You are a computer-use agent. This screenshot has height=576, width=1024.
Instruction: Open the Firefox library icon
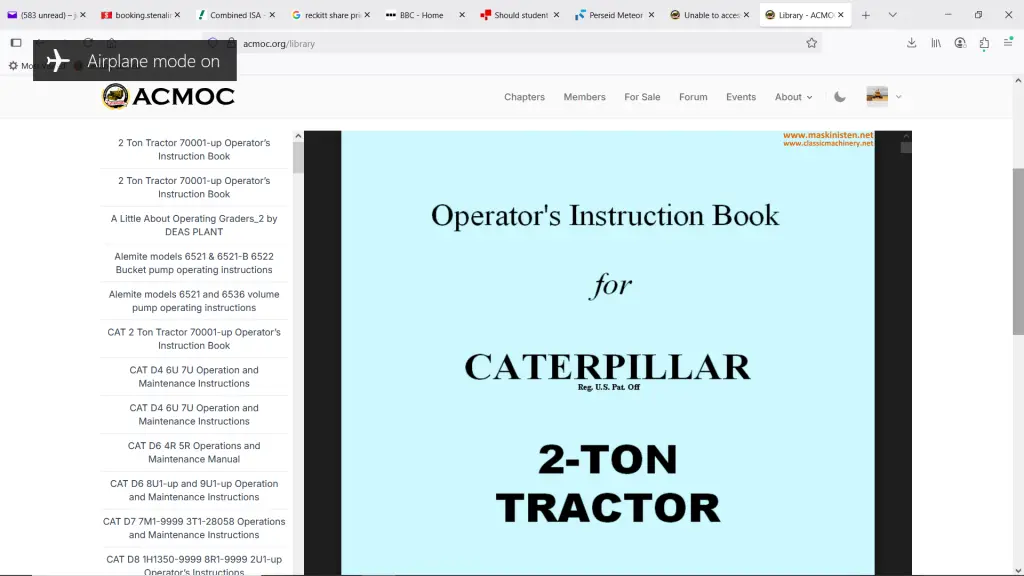[936, 43]
